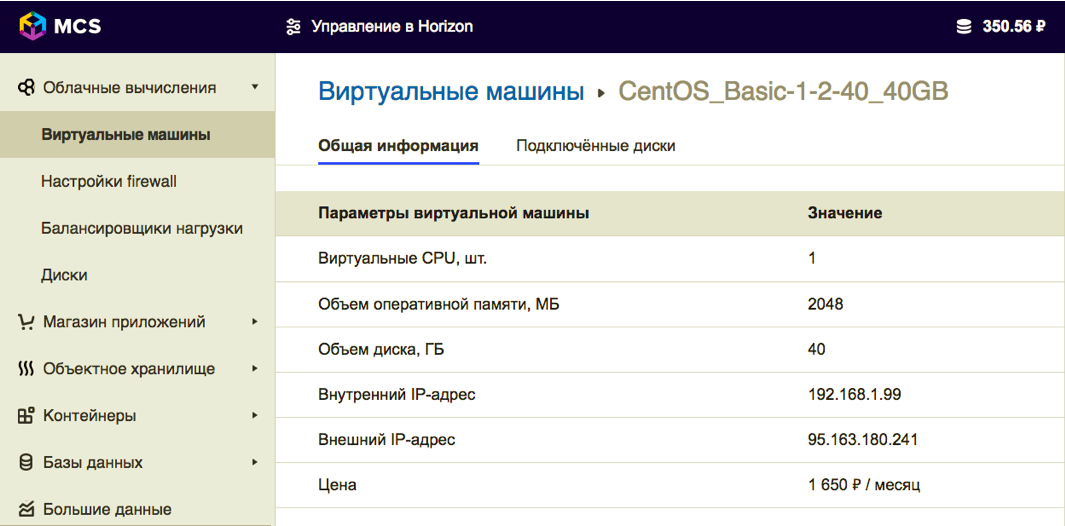Image resolution: width=1065 pixels, height=526 pixels.
Task: Open Балансировщики нагрузки menu item
Action: tap(141, 228)
